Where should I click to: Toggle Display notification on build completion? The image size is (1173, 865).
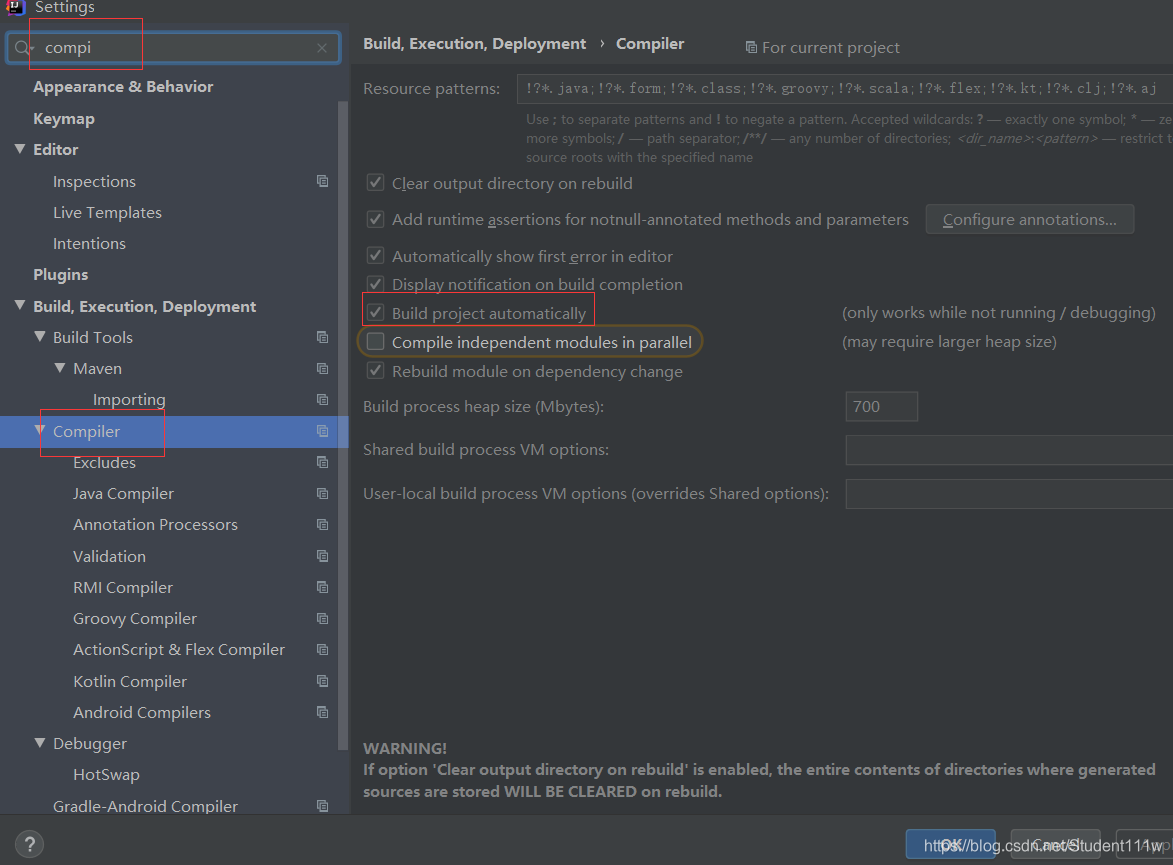(x=376, y=284)
